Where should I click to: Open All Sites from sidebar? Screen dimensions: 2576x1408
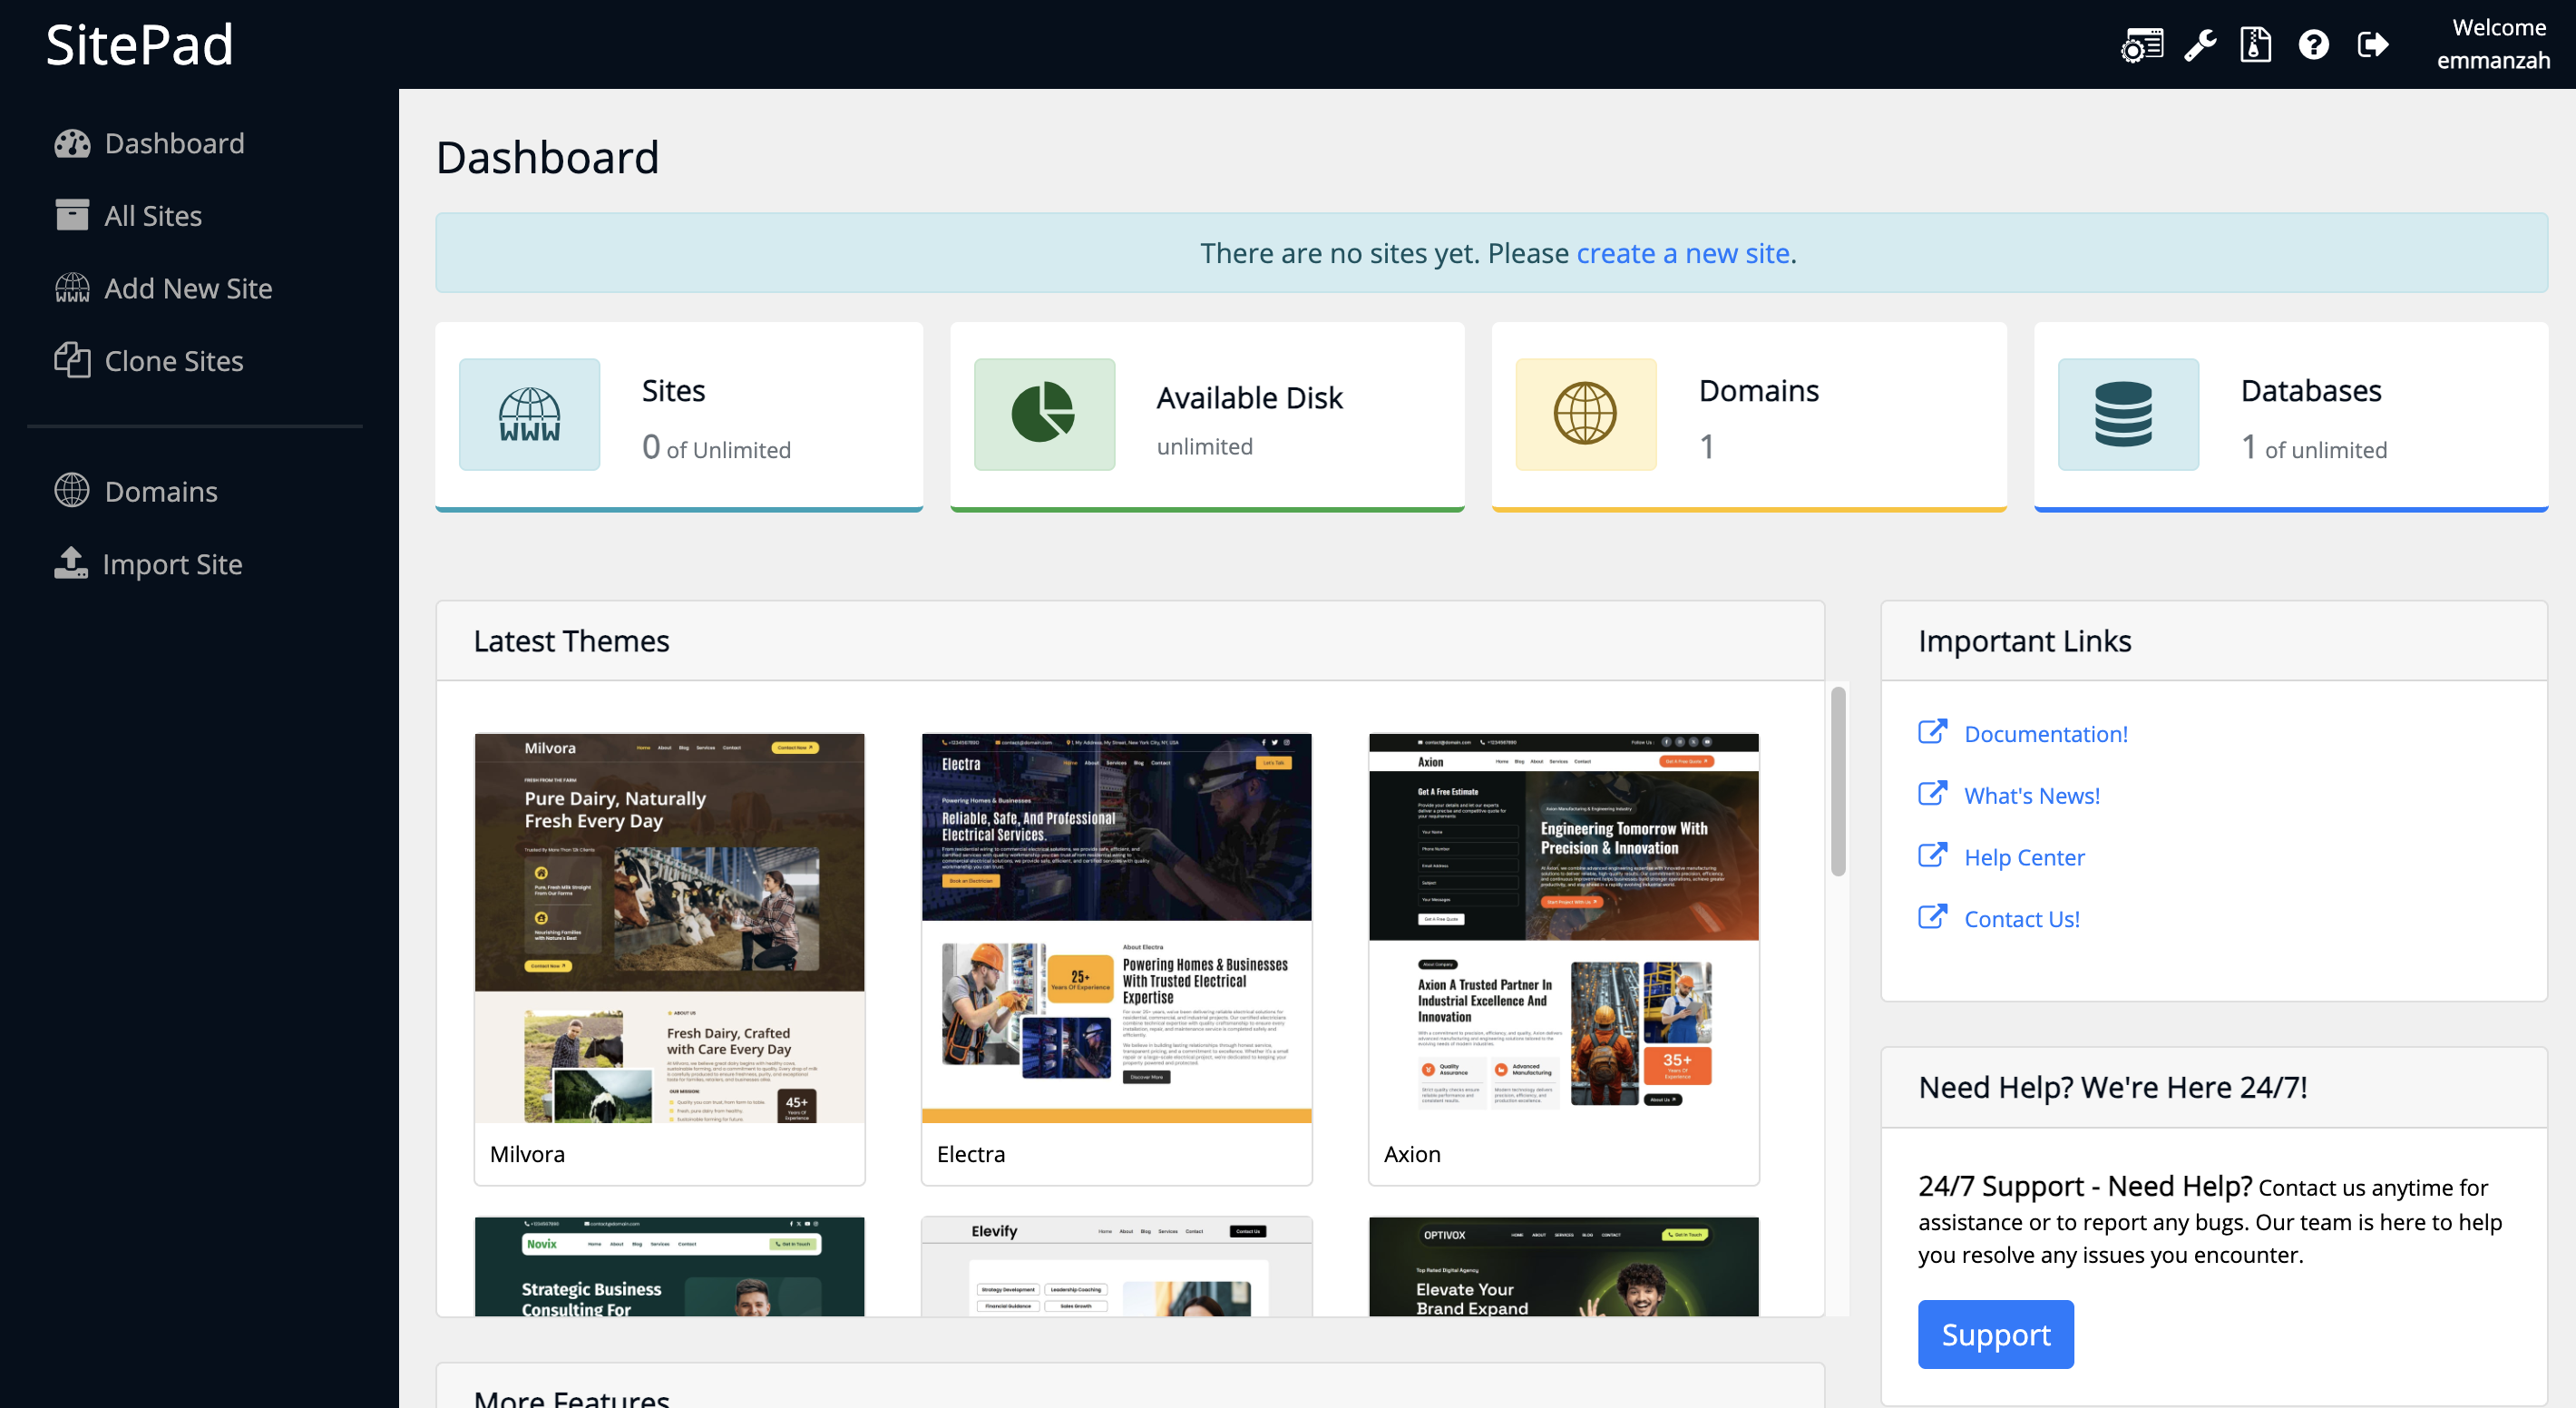(x=129, y=216)
